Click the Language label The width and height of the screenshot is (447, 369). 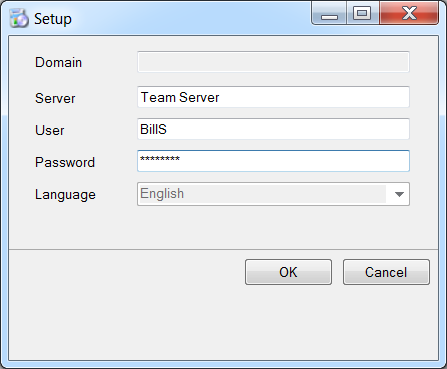(65, 195)
